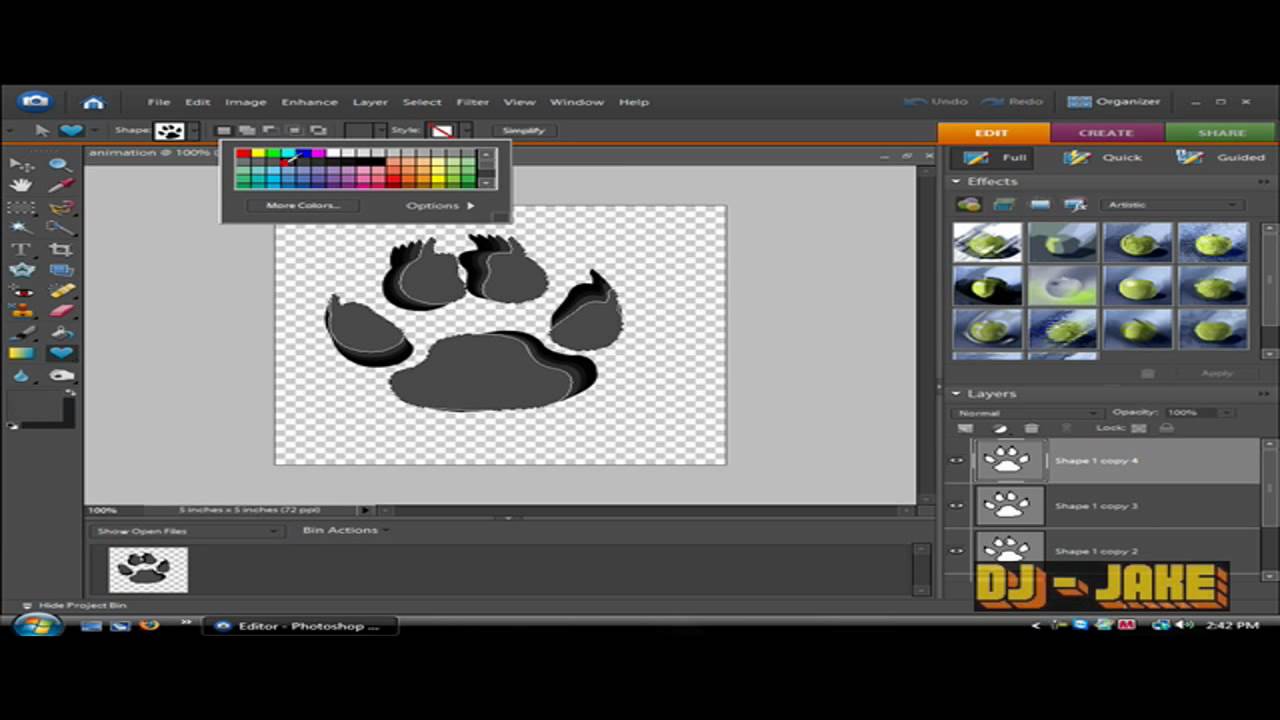Create a new layer in Layers panel
The image size is (1280, 720).
tap(965, 428)
